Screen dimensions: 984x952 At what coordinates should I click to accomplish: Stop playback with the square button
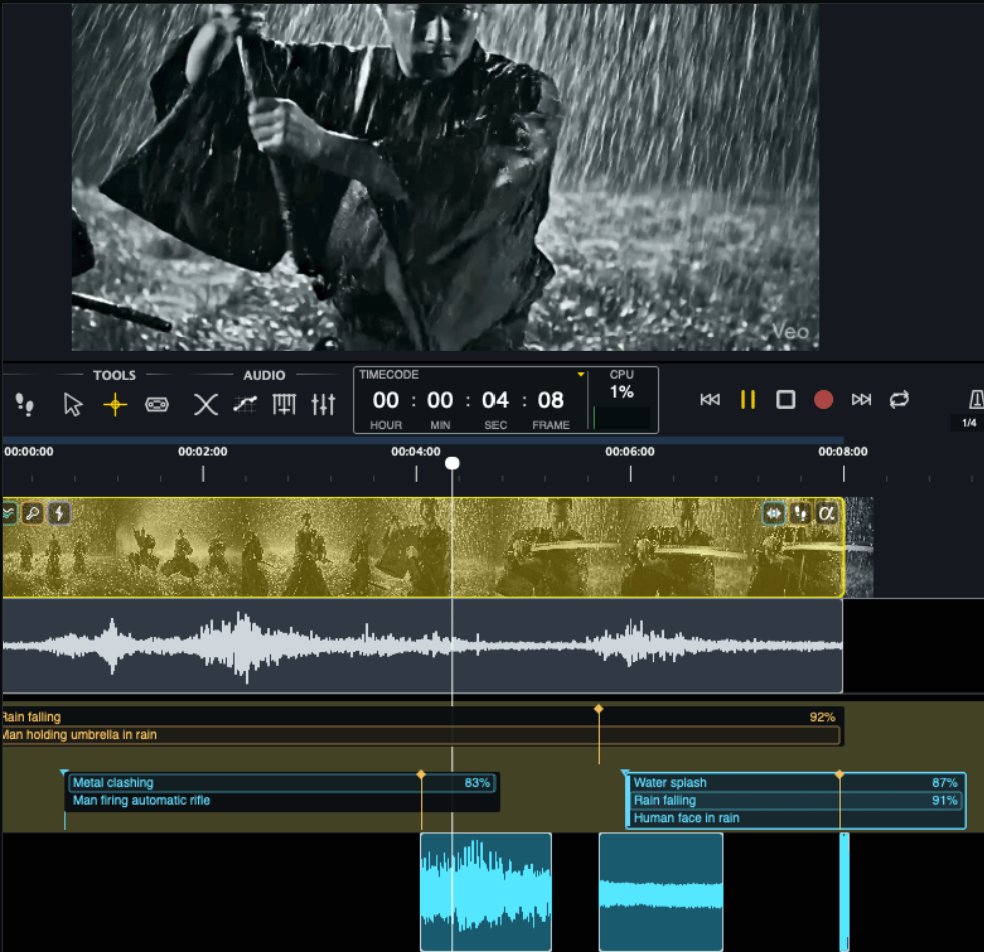tap(785, 400)
